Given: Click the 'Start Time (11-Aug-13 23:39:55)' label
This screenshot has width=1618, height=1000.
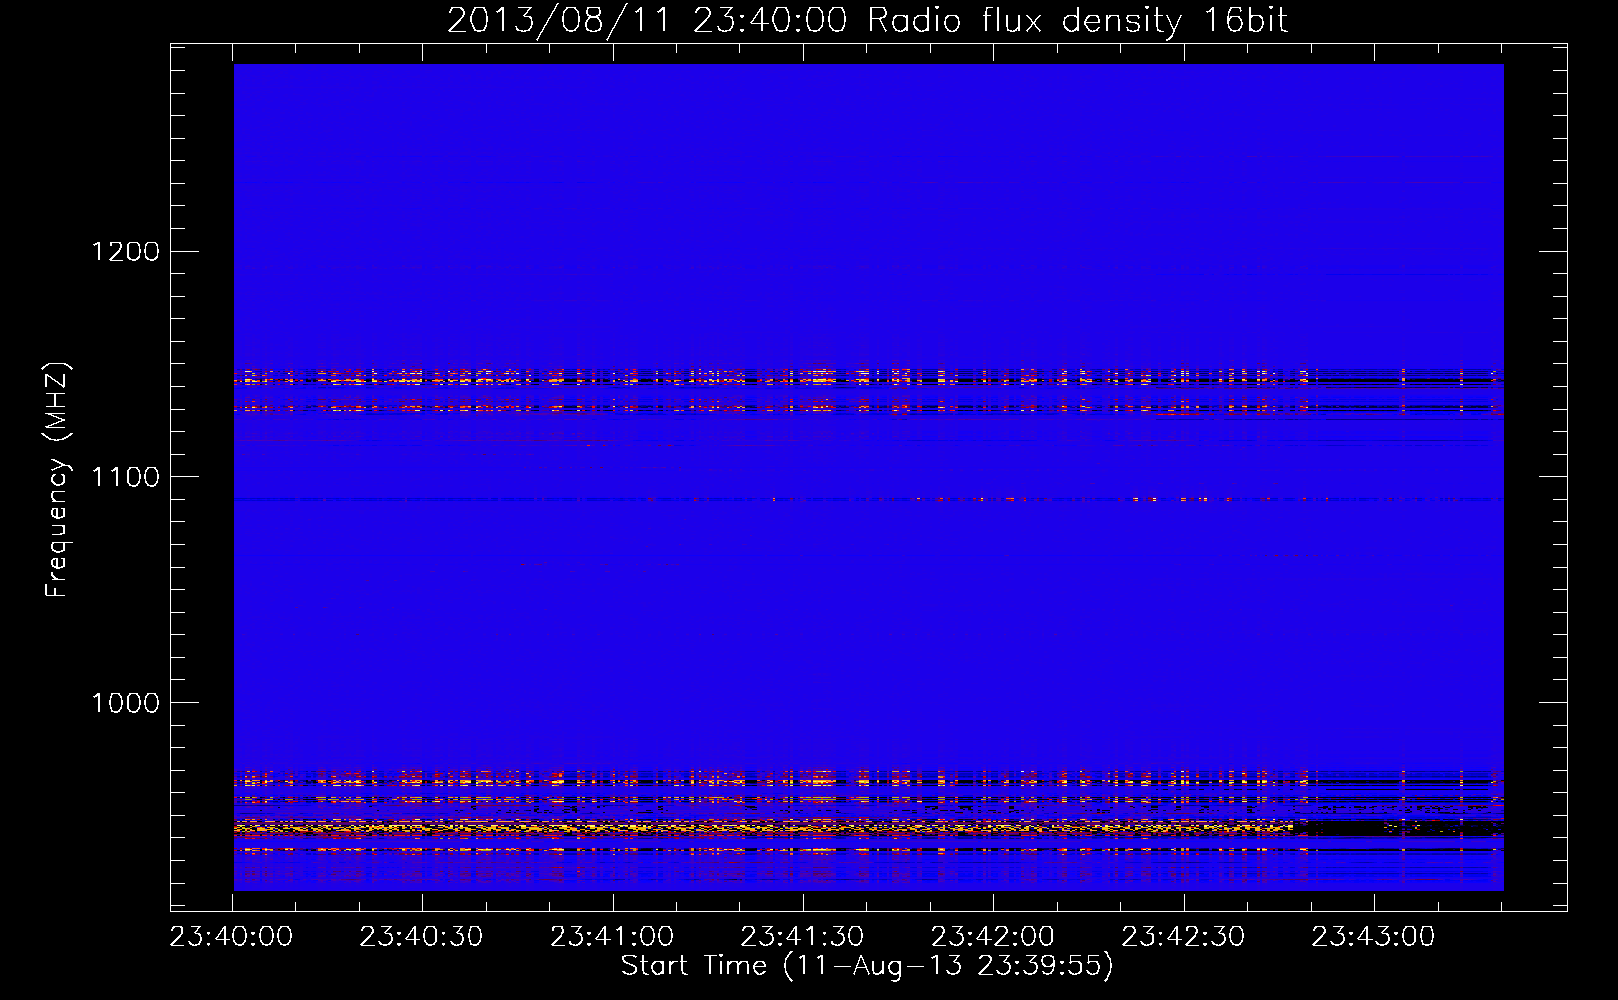Looking at the screenshot, I should (867, 966).
